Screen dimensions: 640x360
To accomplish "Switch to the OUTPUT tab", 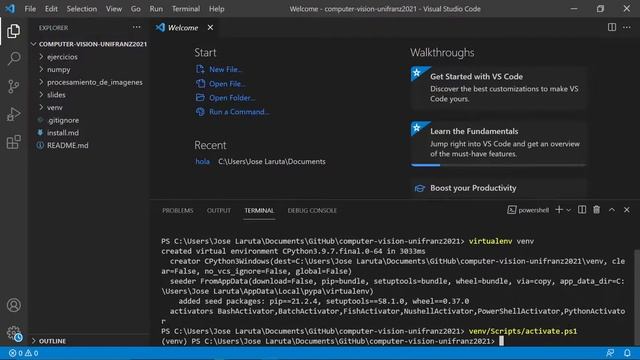I will click(x=219, y=211).
